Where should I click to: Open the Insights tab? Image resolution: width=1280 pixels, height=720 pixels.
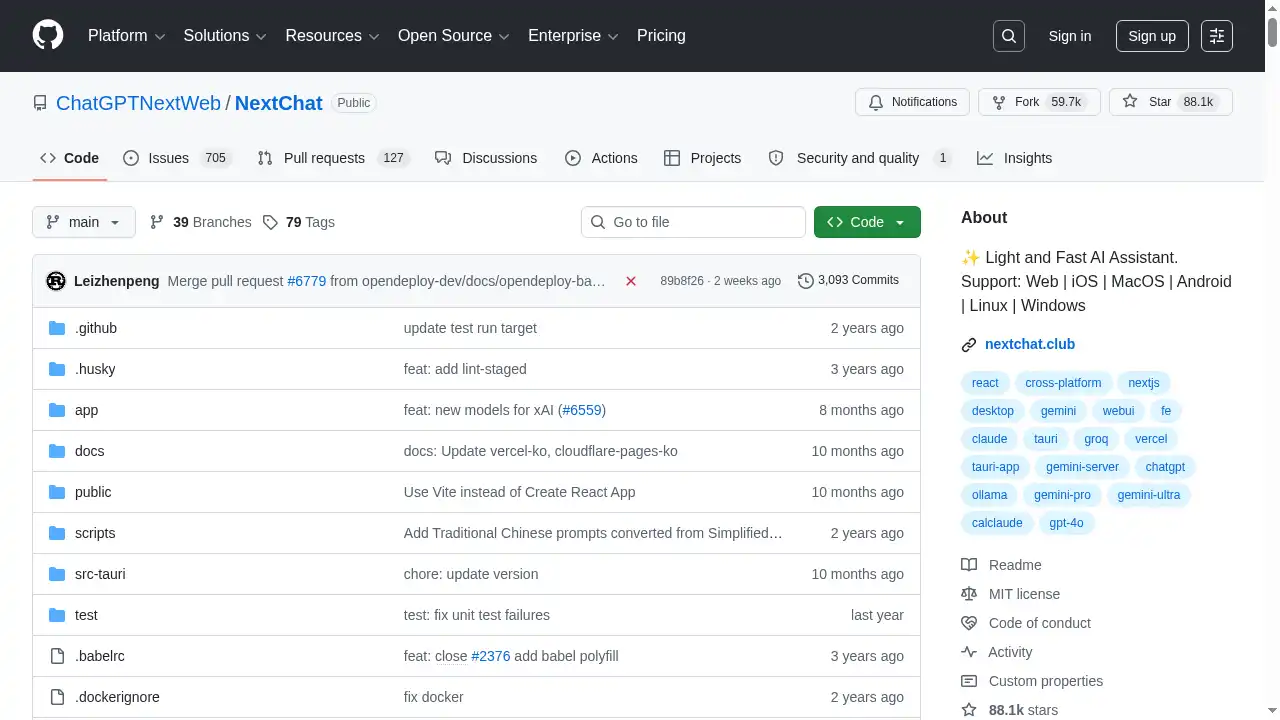(x=1014, y=158)
